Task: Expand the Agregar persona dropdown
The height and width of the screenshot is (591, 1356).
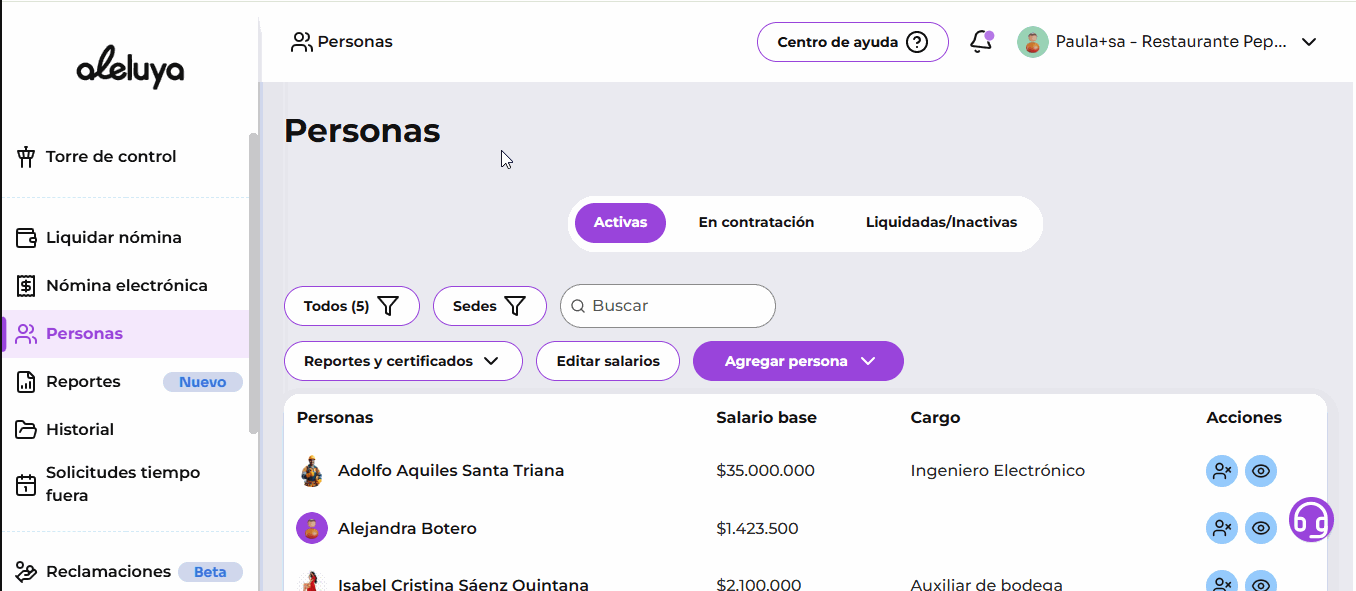Action: click(x=798, y=361)
